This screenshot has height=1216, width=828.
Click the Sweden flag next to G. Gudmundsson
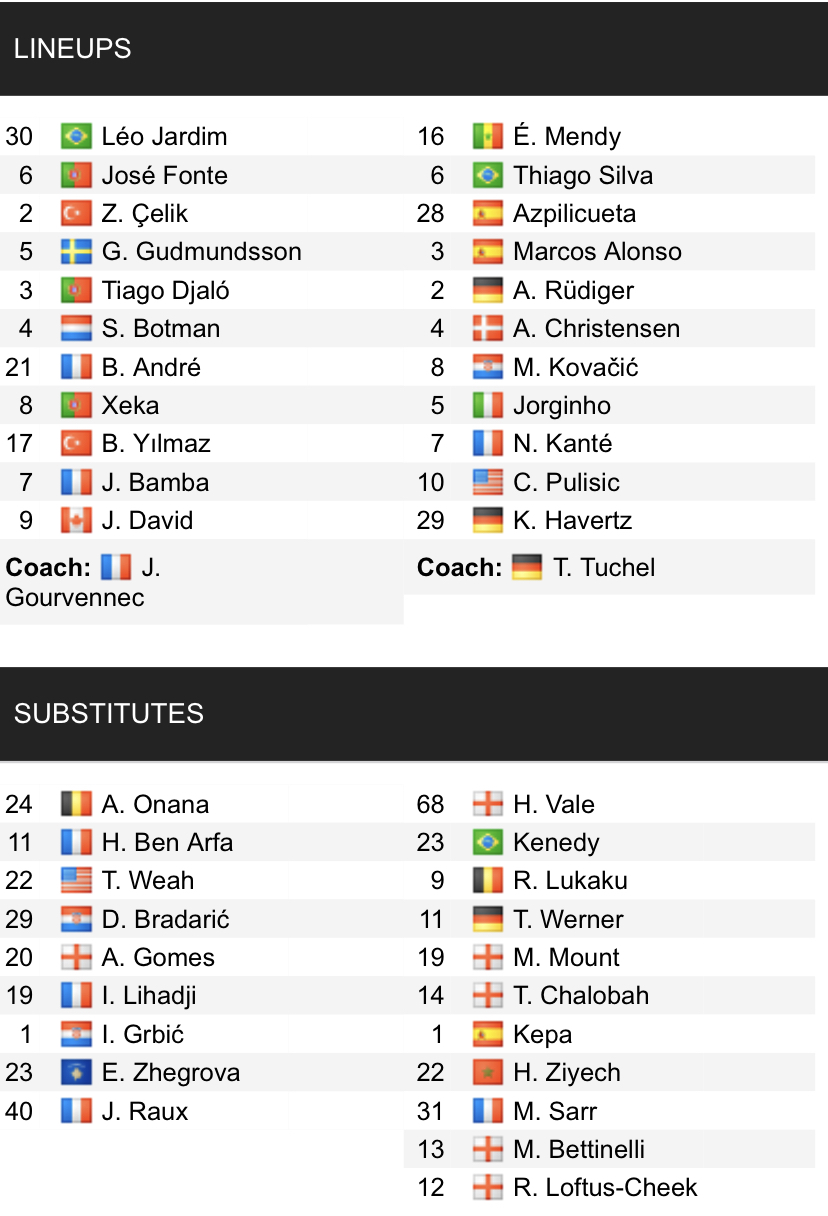point(76,251)
